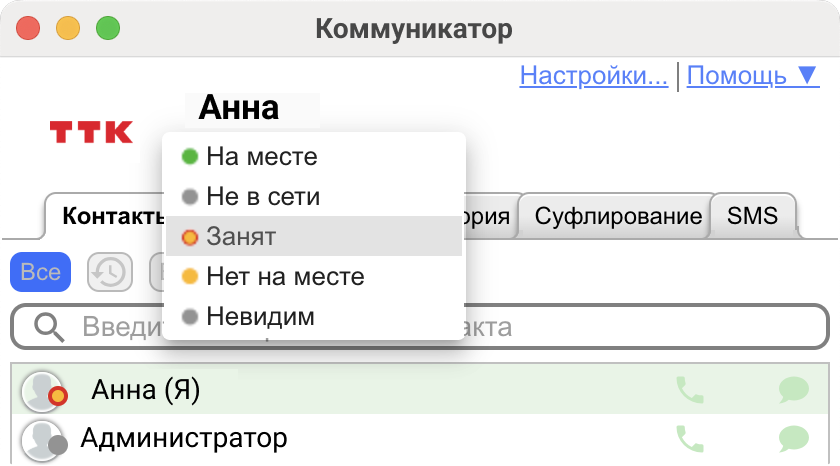Set status to Не в сети
840x466 pixels.
point(263,196)
